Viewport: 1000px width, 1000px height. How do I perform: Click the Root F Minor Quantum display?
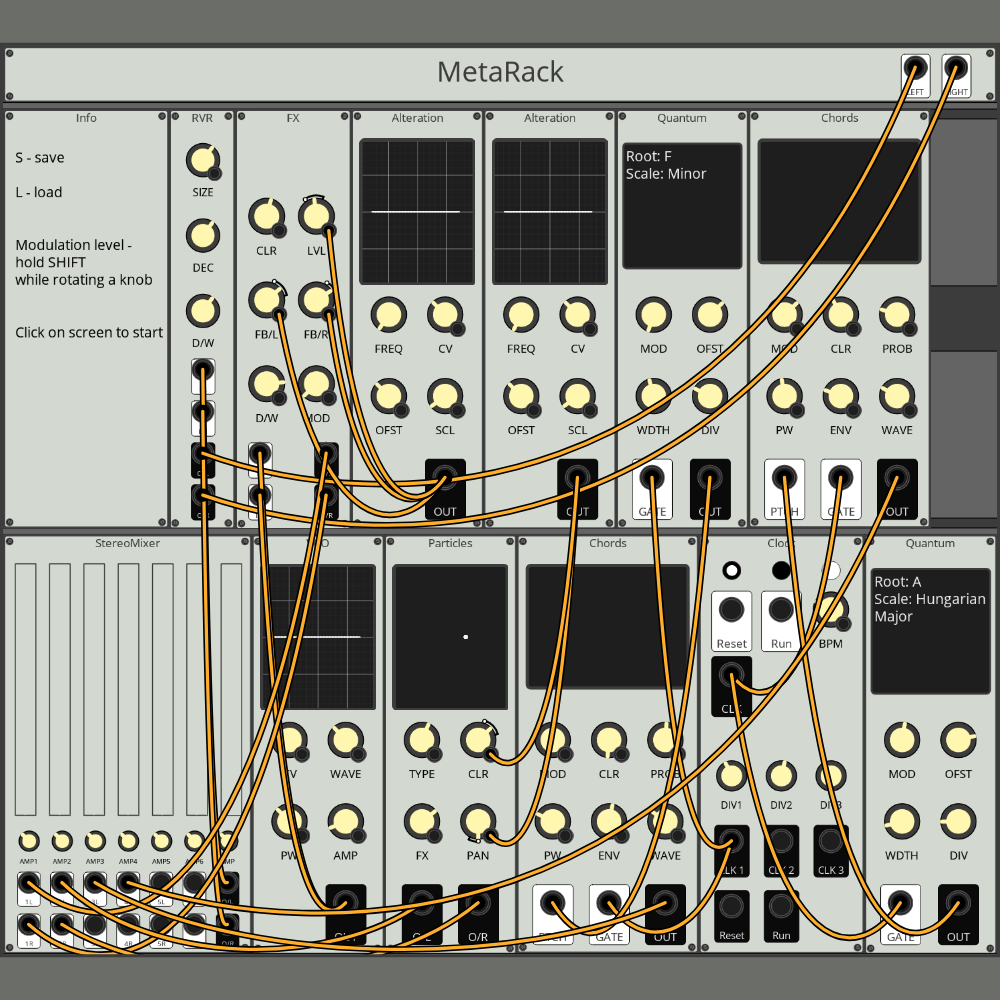[682, 206]
